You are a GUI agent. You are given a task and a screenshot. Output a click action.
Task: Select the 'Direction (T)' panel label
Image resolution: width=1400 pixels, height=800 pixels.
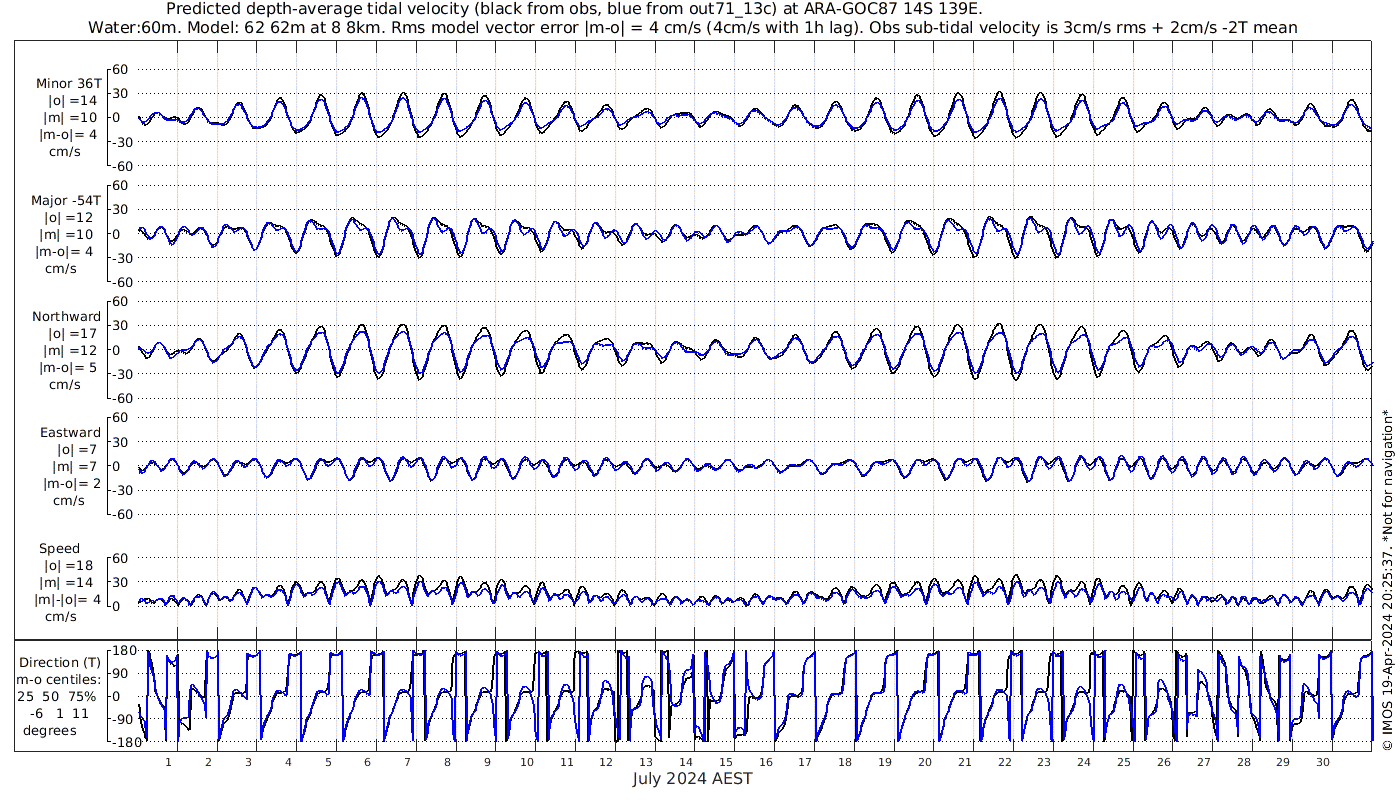[61, 663]
